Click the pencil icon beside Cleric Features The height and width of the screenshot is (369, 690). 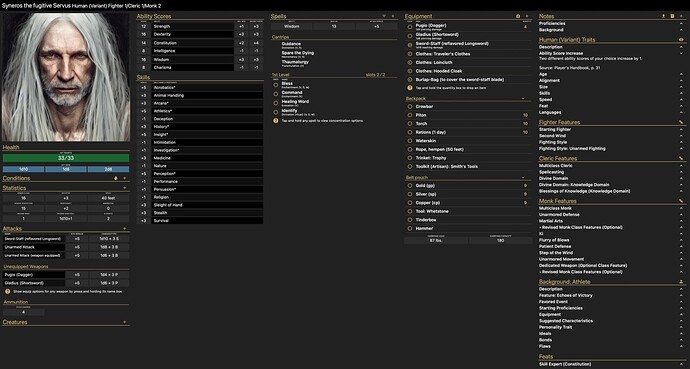tap(681, 158)
